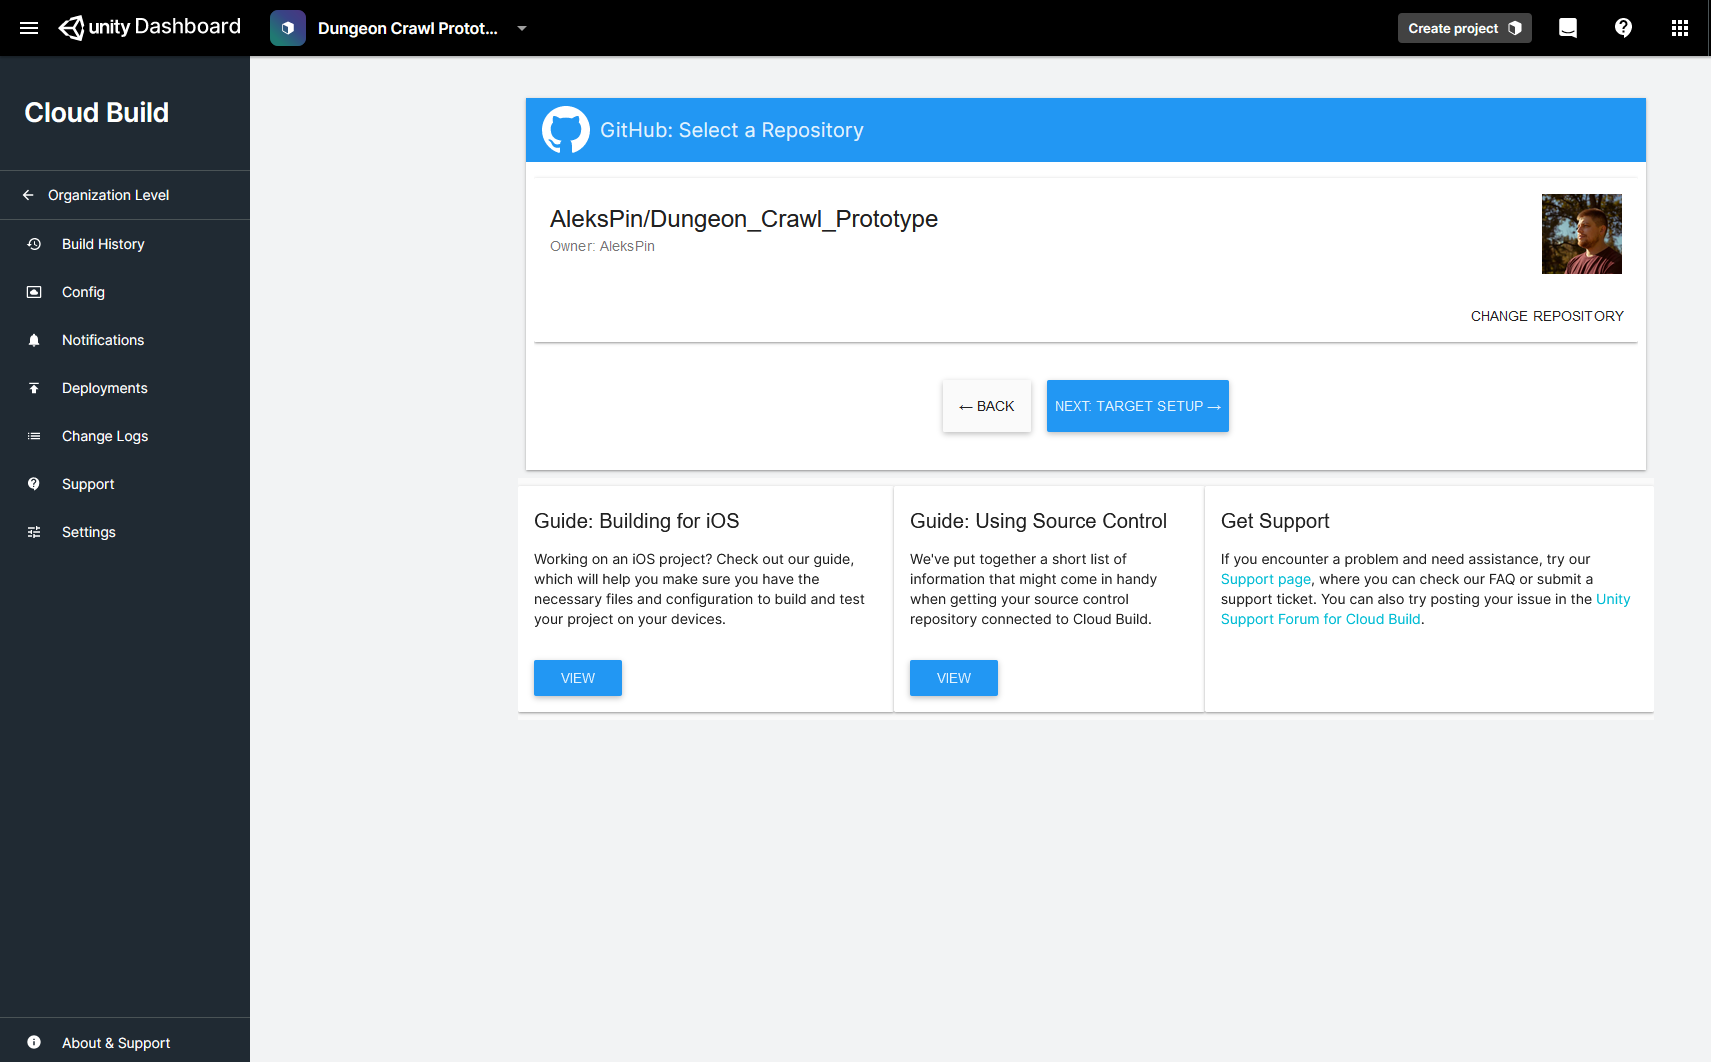This screenshot has width=1711, height=1062.
Task: Click the Notifications bell icon
Action: point(34,340)
